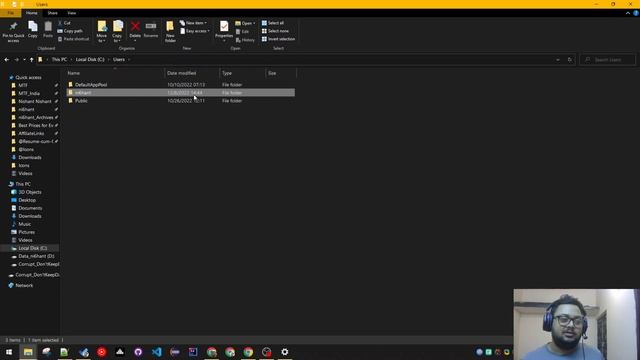Open Visual Studio Code from taskbar
The height and width of the screenshot is (360, 640).
click(x=157, y=352)
